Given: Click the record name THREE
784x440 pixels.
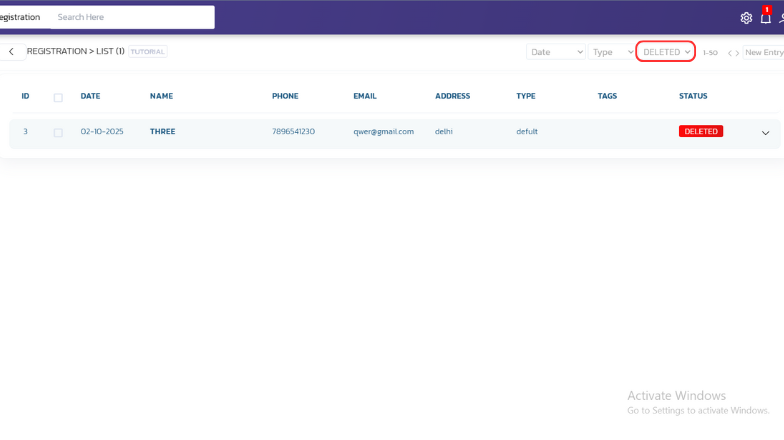Looking at the screenshot, I should pyautogui.click(x=162, y=131).
